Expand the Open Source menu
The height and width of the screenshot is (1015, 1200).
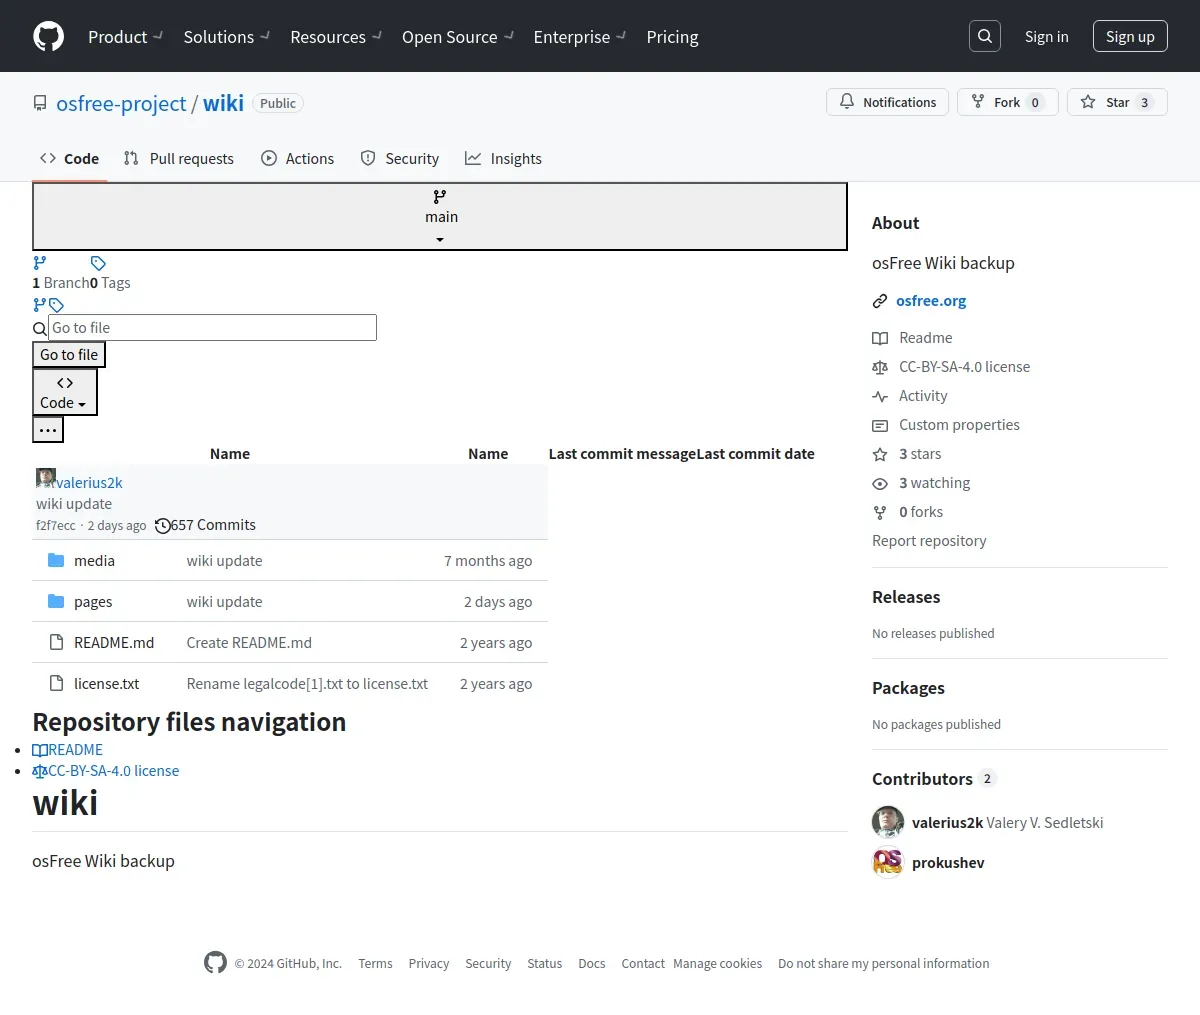[x=457, y=37]
